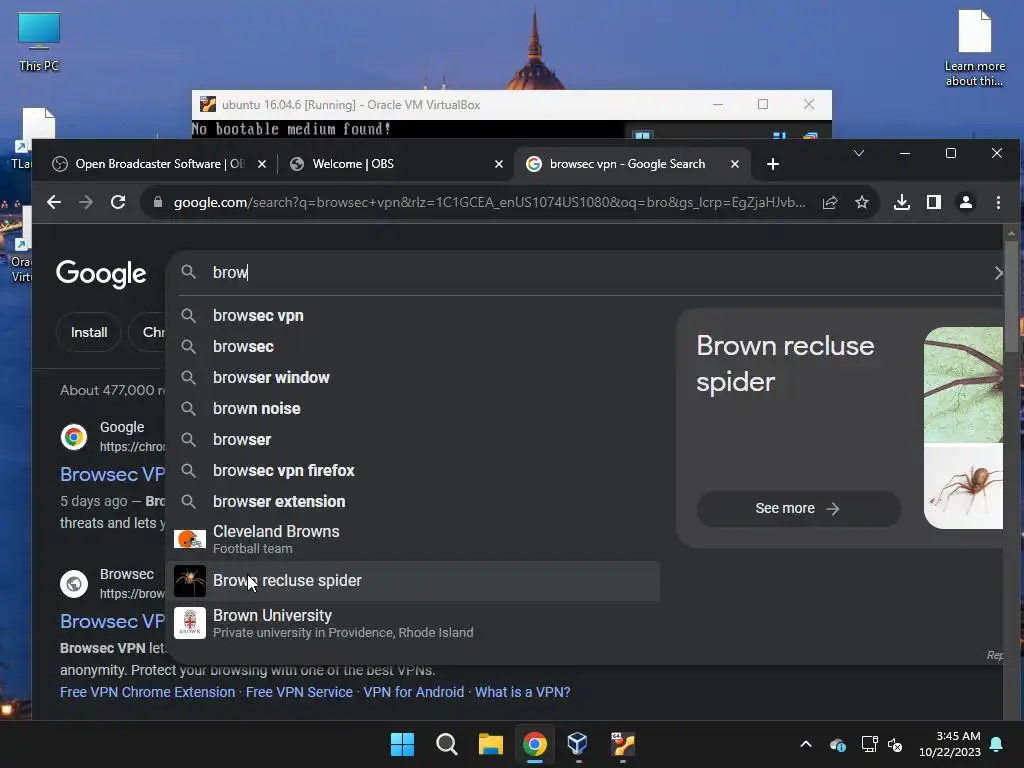
Task: Reload the Google search page
Action: point(118,202)
